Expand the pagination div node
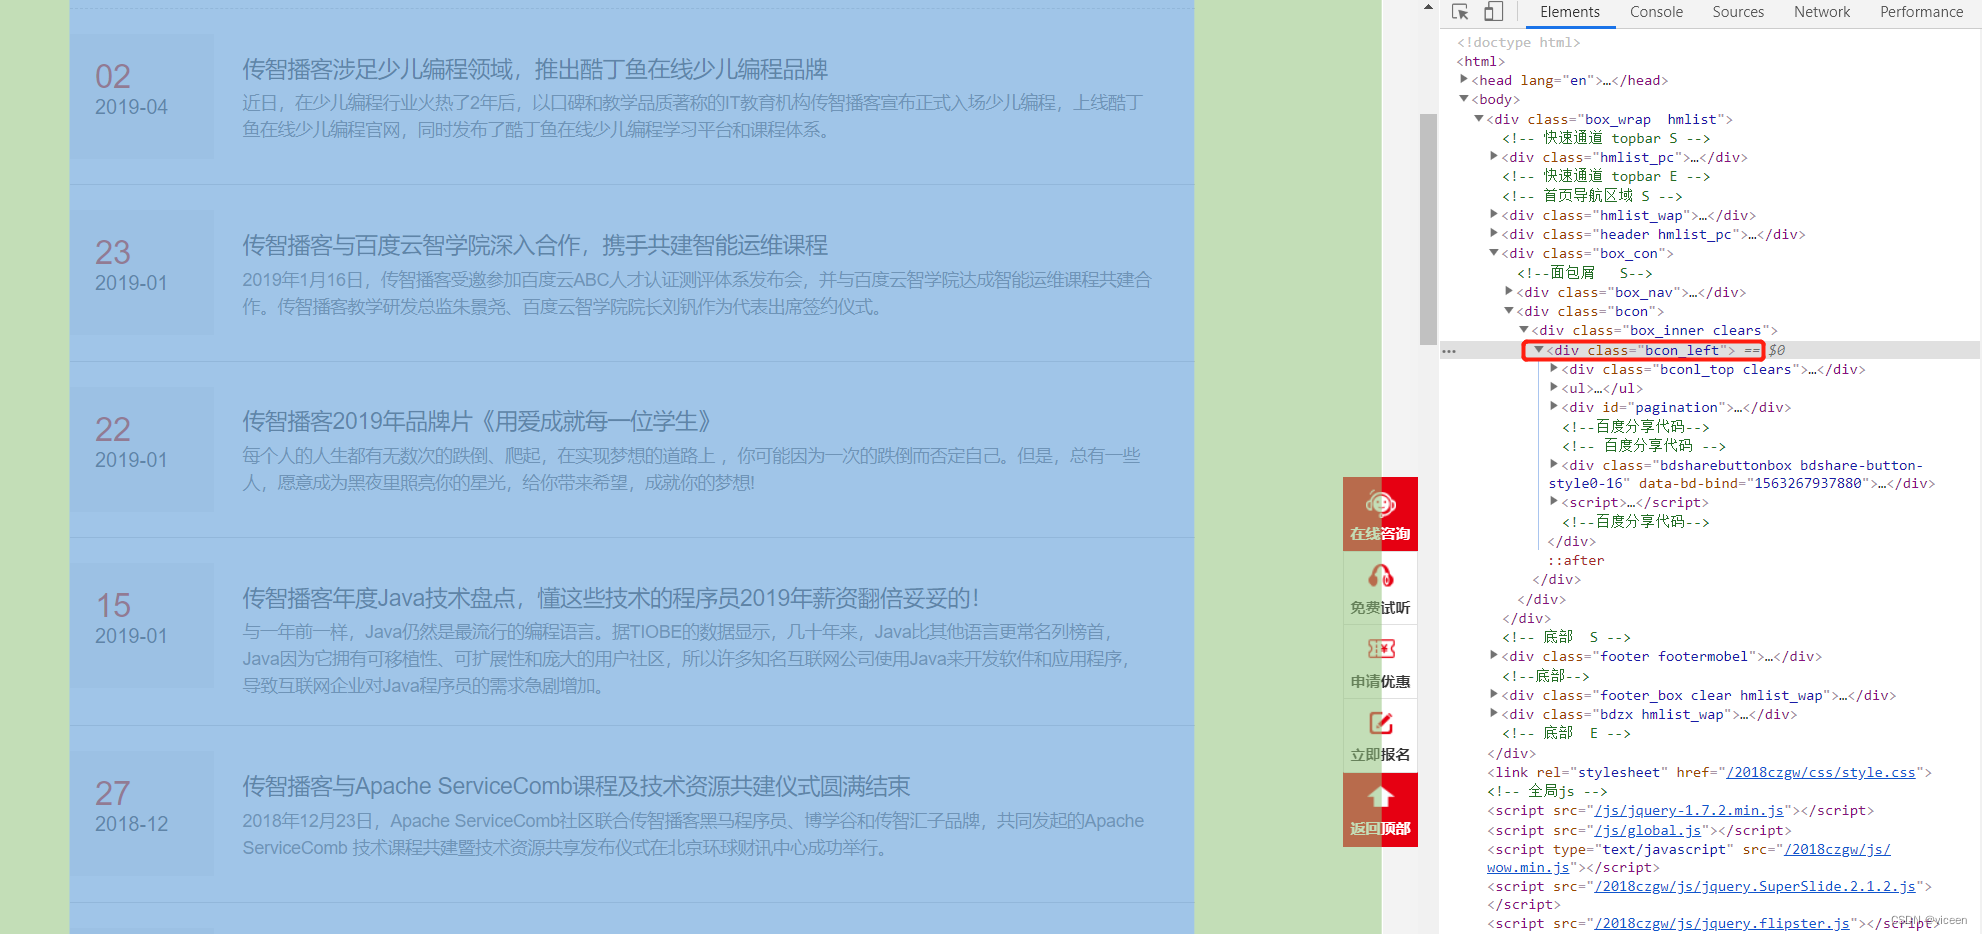 click(1554, 407)
